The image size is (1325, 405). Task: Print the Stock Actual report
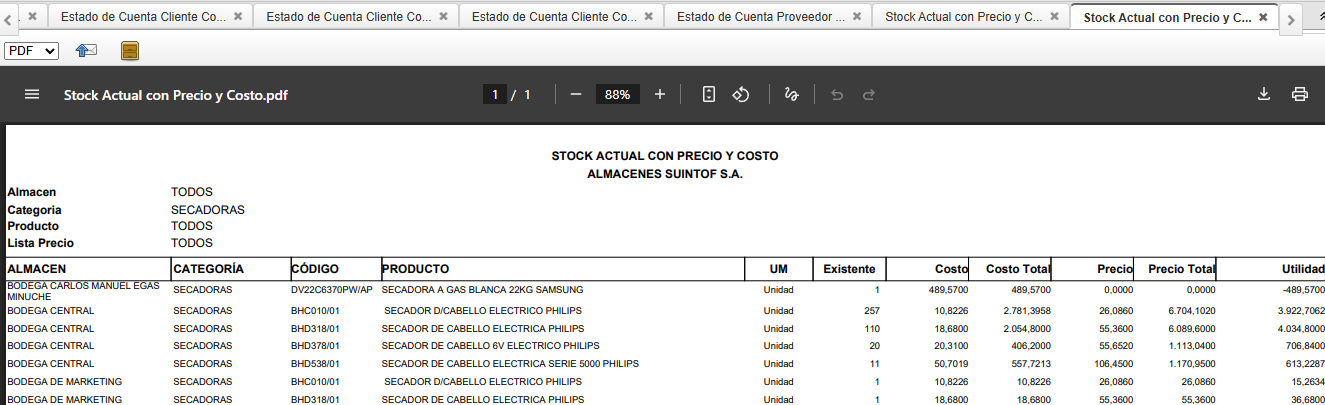[x=1300, y=94]
